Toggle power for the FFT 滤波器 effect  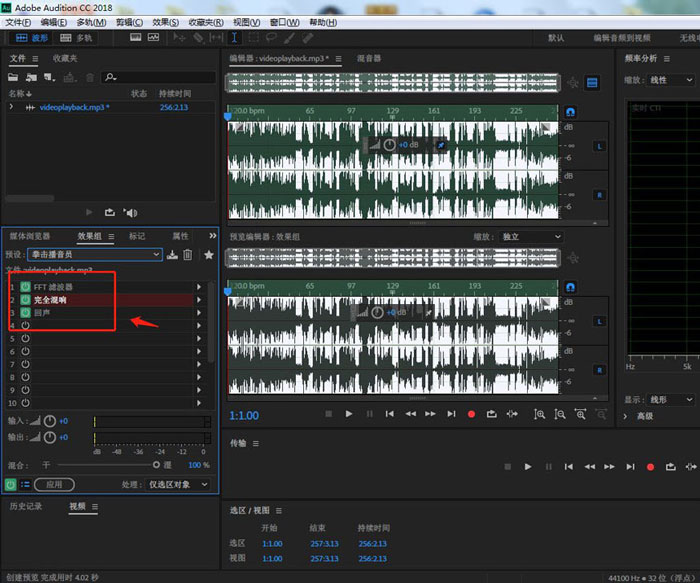coord(25,287)
